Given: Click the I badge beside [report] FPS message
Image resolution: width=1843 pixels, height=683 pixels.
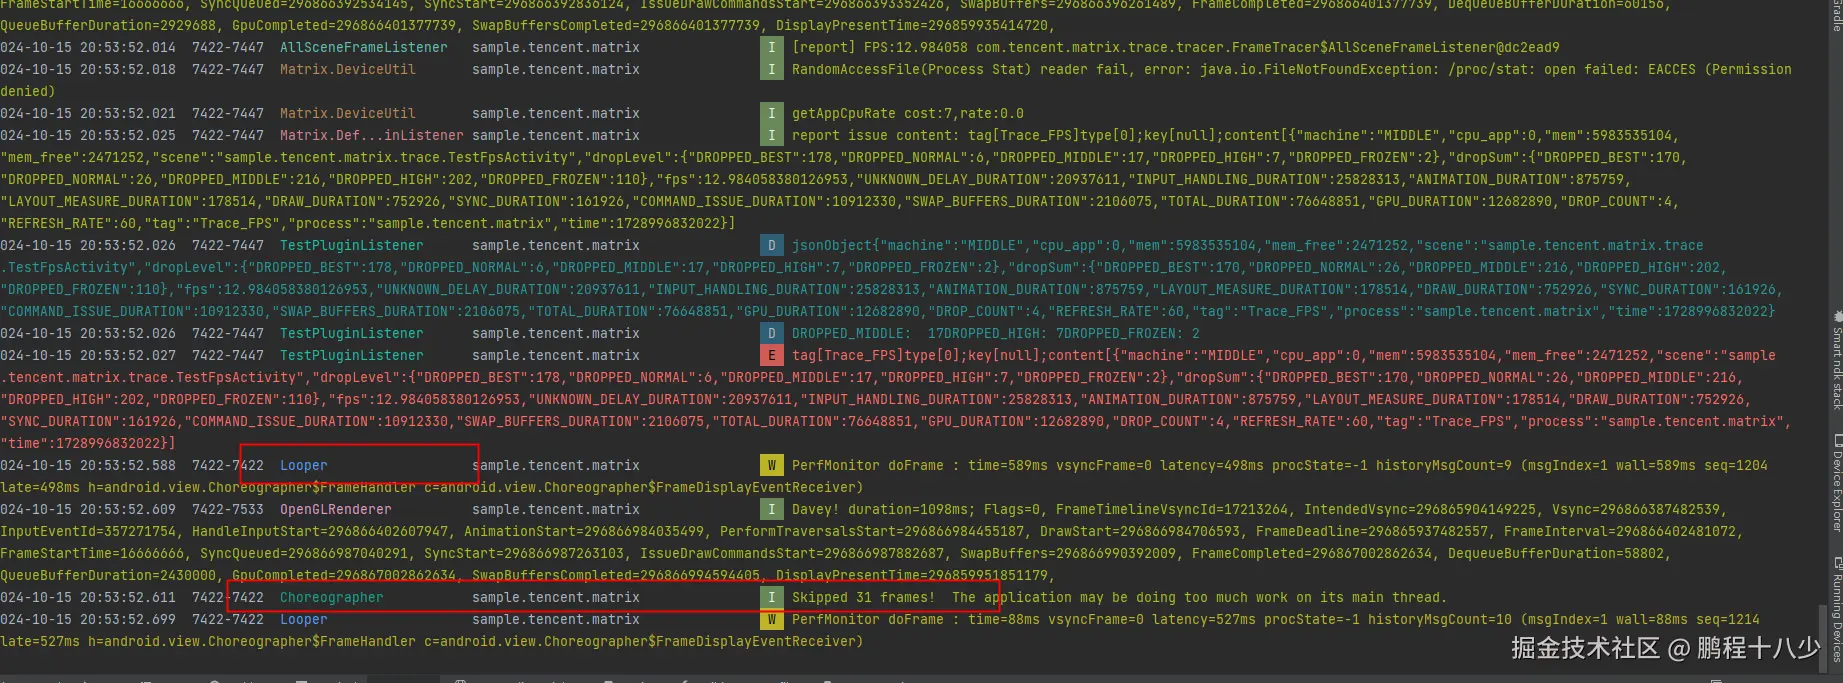Looking at the screenshot, I should tap(771, 47).
